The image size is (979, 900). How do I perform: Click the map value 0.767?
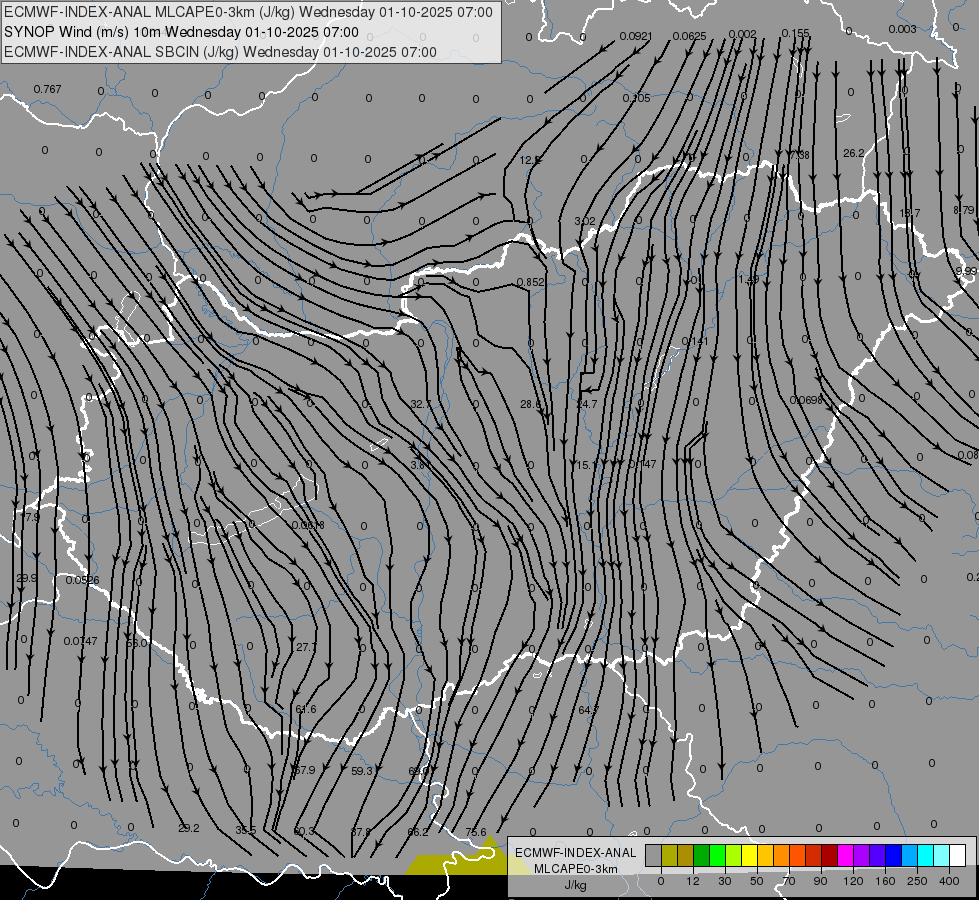click(x=47, y=89)
